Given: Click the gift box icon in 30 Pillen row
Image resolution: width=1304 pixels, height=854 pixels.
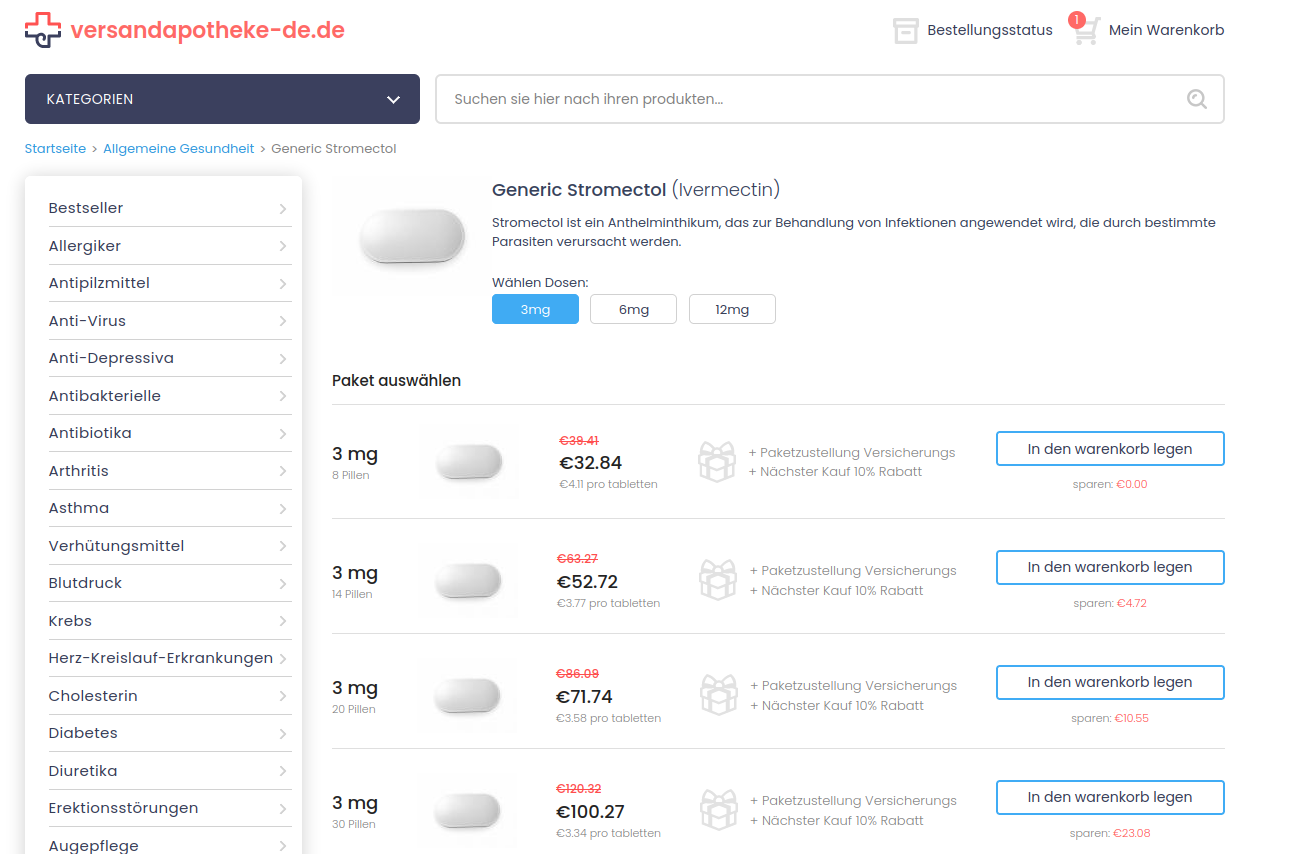Looking at the screenshot, I should pyautogui.click(x=718, y=810).
